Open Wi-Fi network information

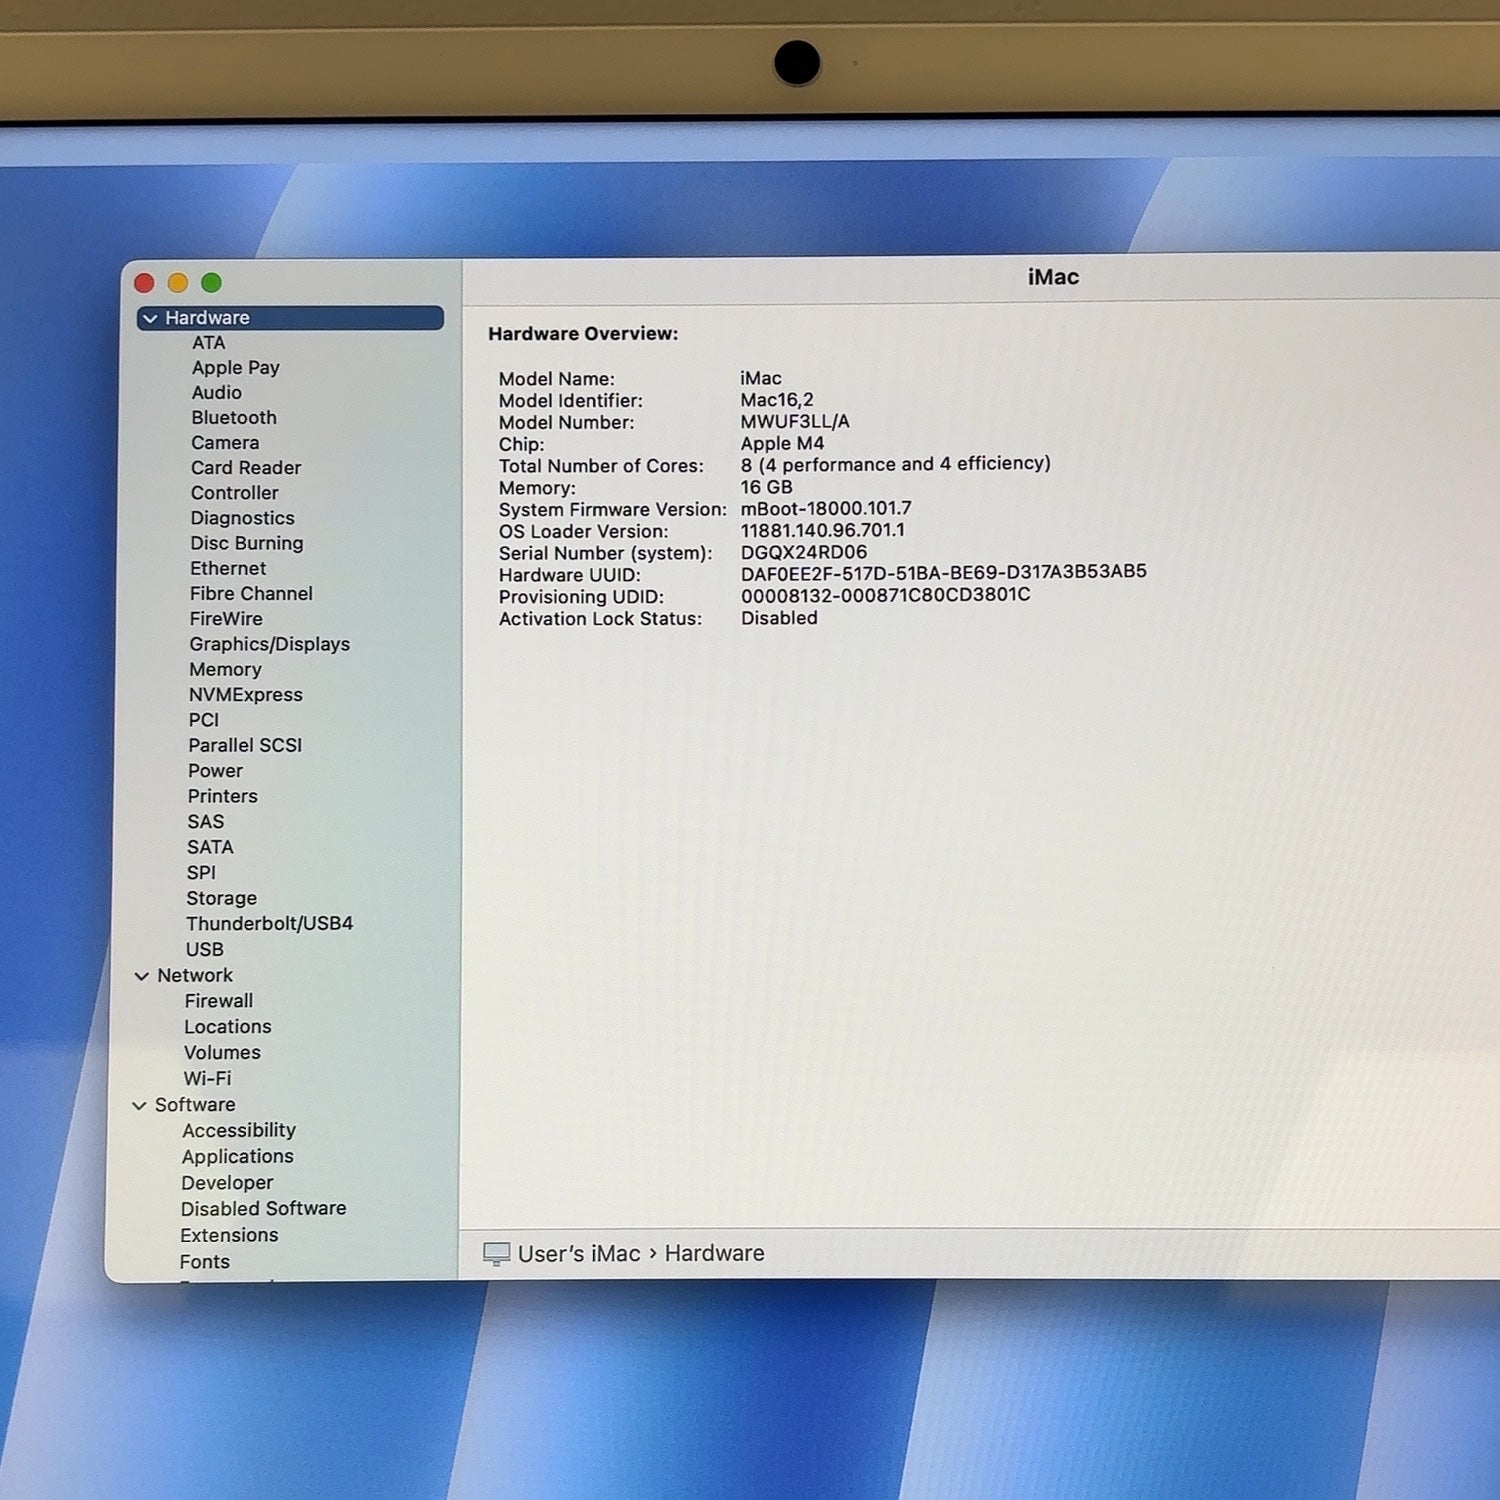207,1079
